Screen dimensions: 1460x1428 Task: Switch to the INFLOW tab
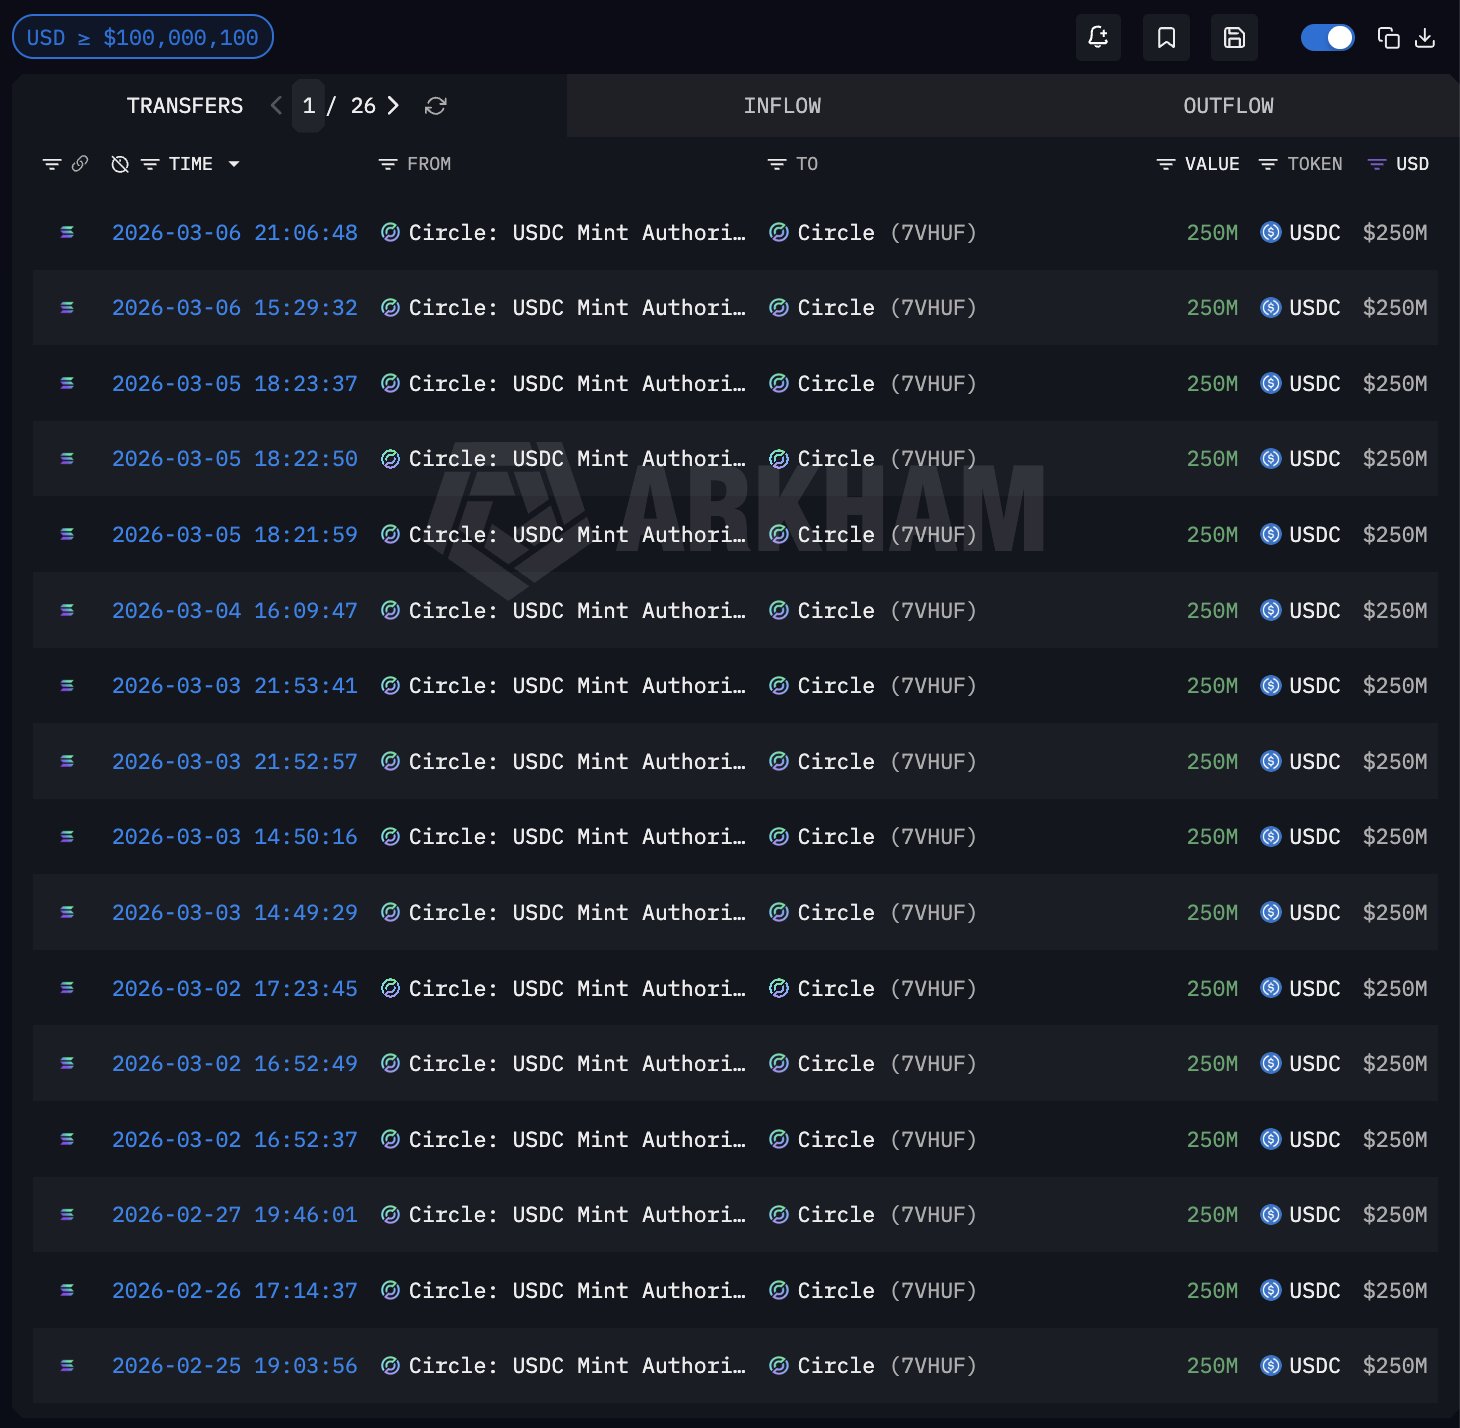tap(782, 106)
